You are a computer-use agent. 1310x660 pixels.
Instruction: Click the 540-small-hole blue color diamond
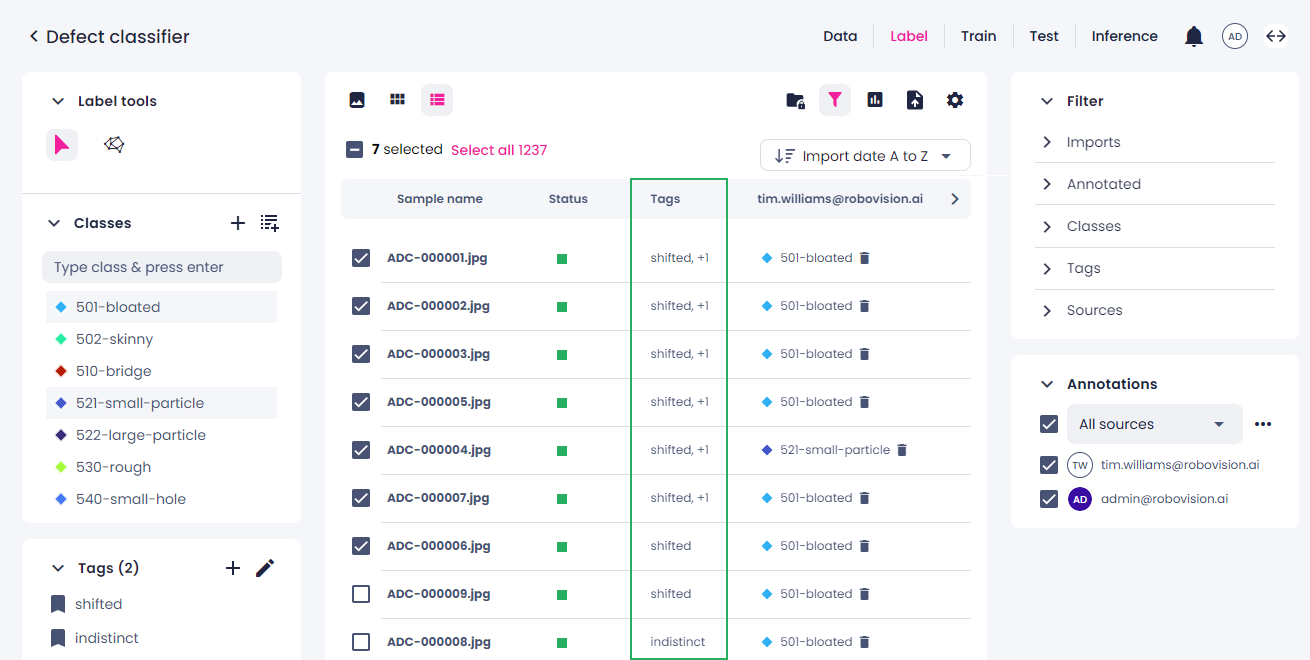coord(61,499)
